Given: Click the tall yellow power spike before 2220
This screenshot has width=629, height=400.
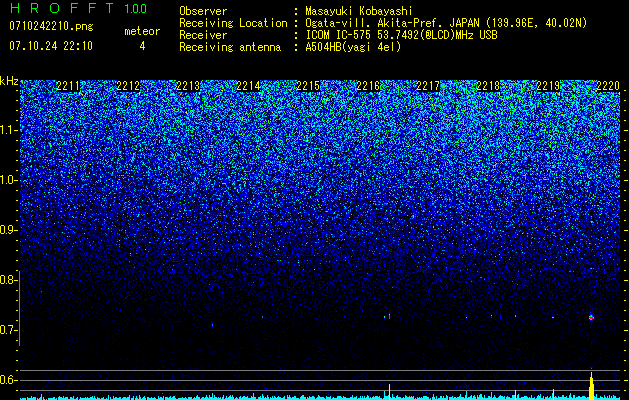Looking at the screenshot, I should [591, 386].
